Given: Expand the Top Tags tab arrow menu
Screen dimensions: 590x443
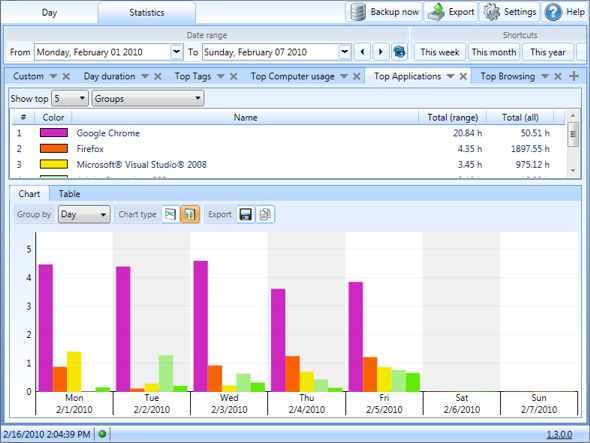Looking at the screenshot, I should 221,76.
